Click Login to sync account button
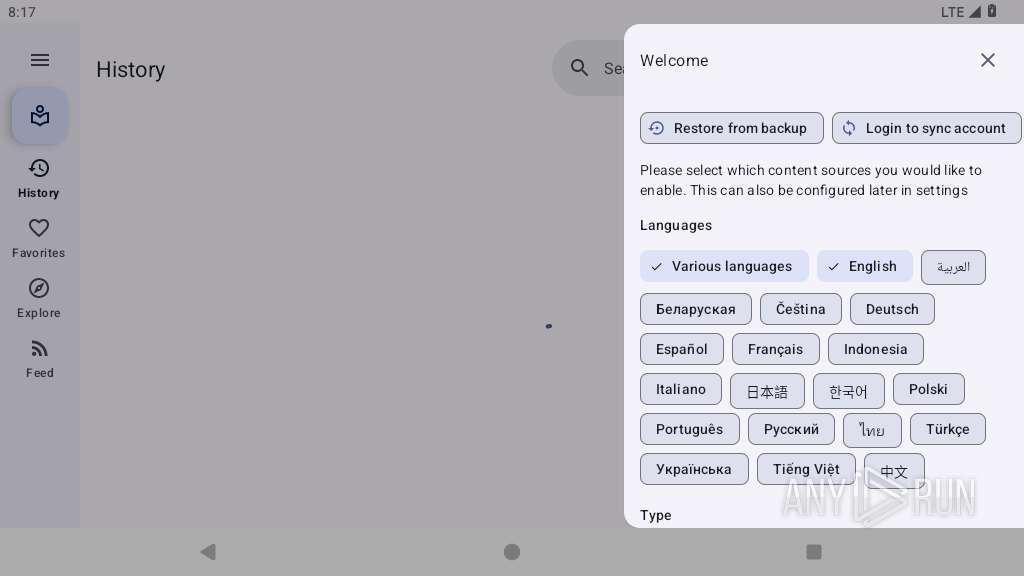Screen dimensions: 1024x576 (x=926, y=128)
